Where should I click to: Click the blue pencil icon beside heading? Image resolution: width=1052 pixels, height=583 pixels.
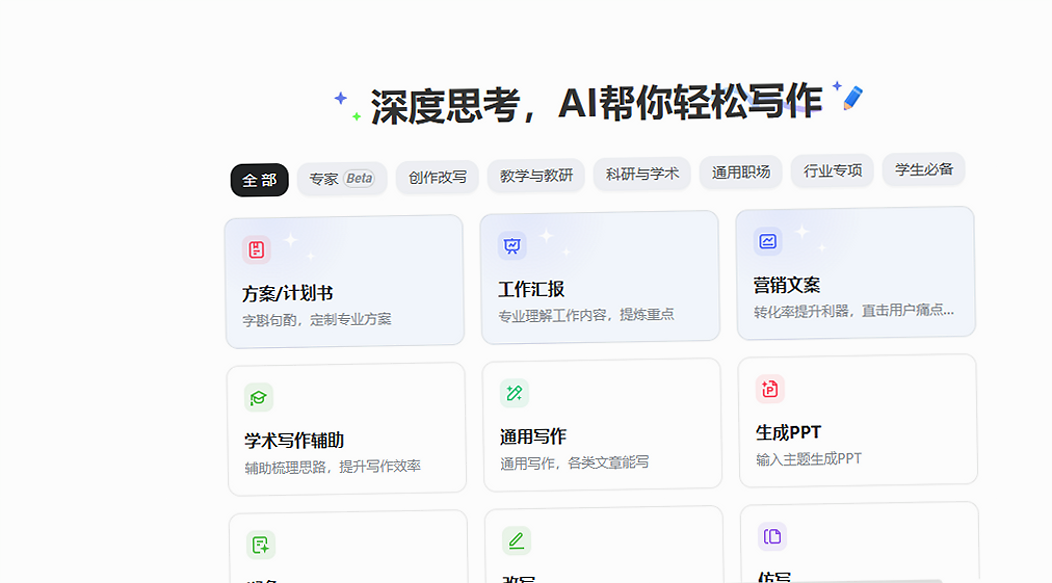pyautogui.click(x=853, y=98)
